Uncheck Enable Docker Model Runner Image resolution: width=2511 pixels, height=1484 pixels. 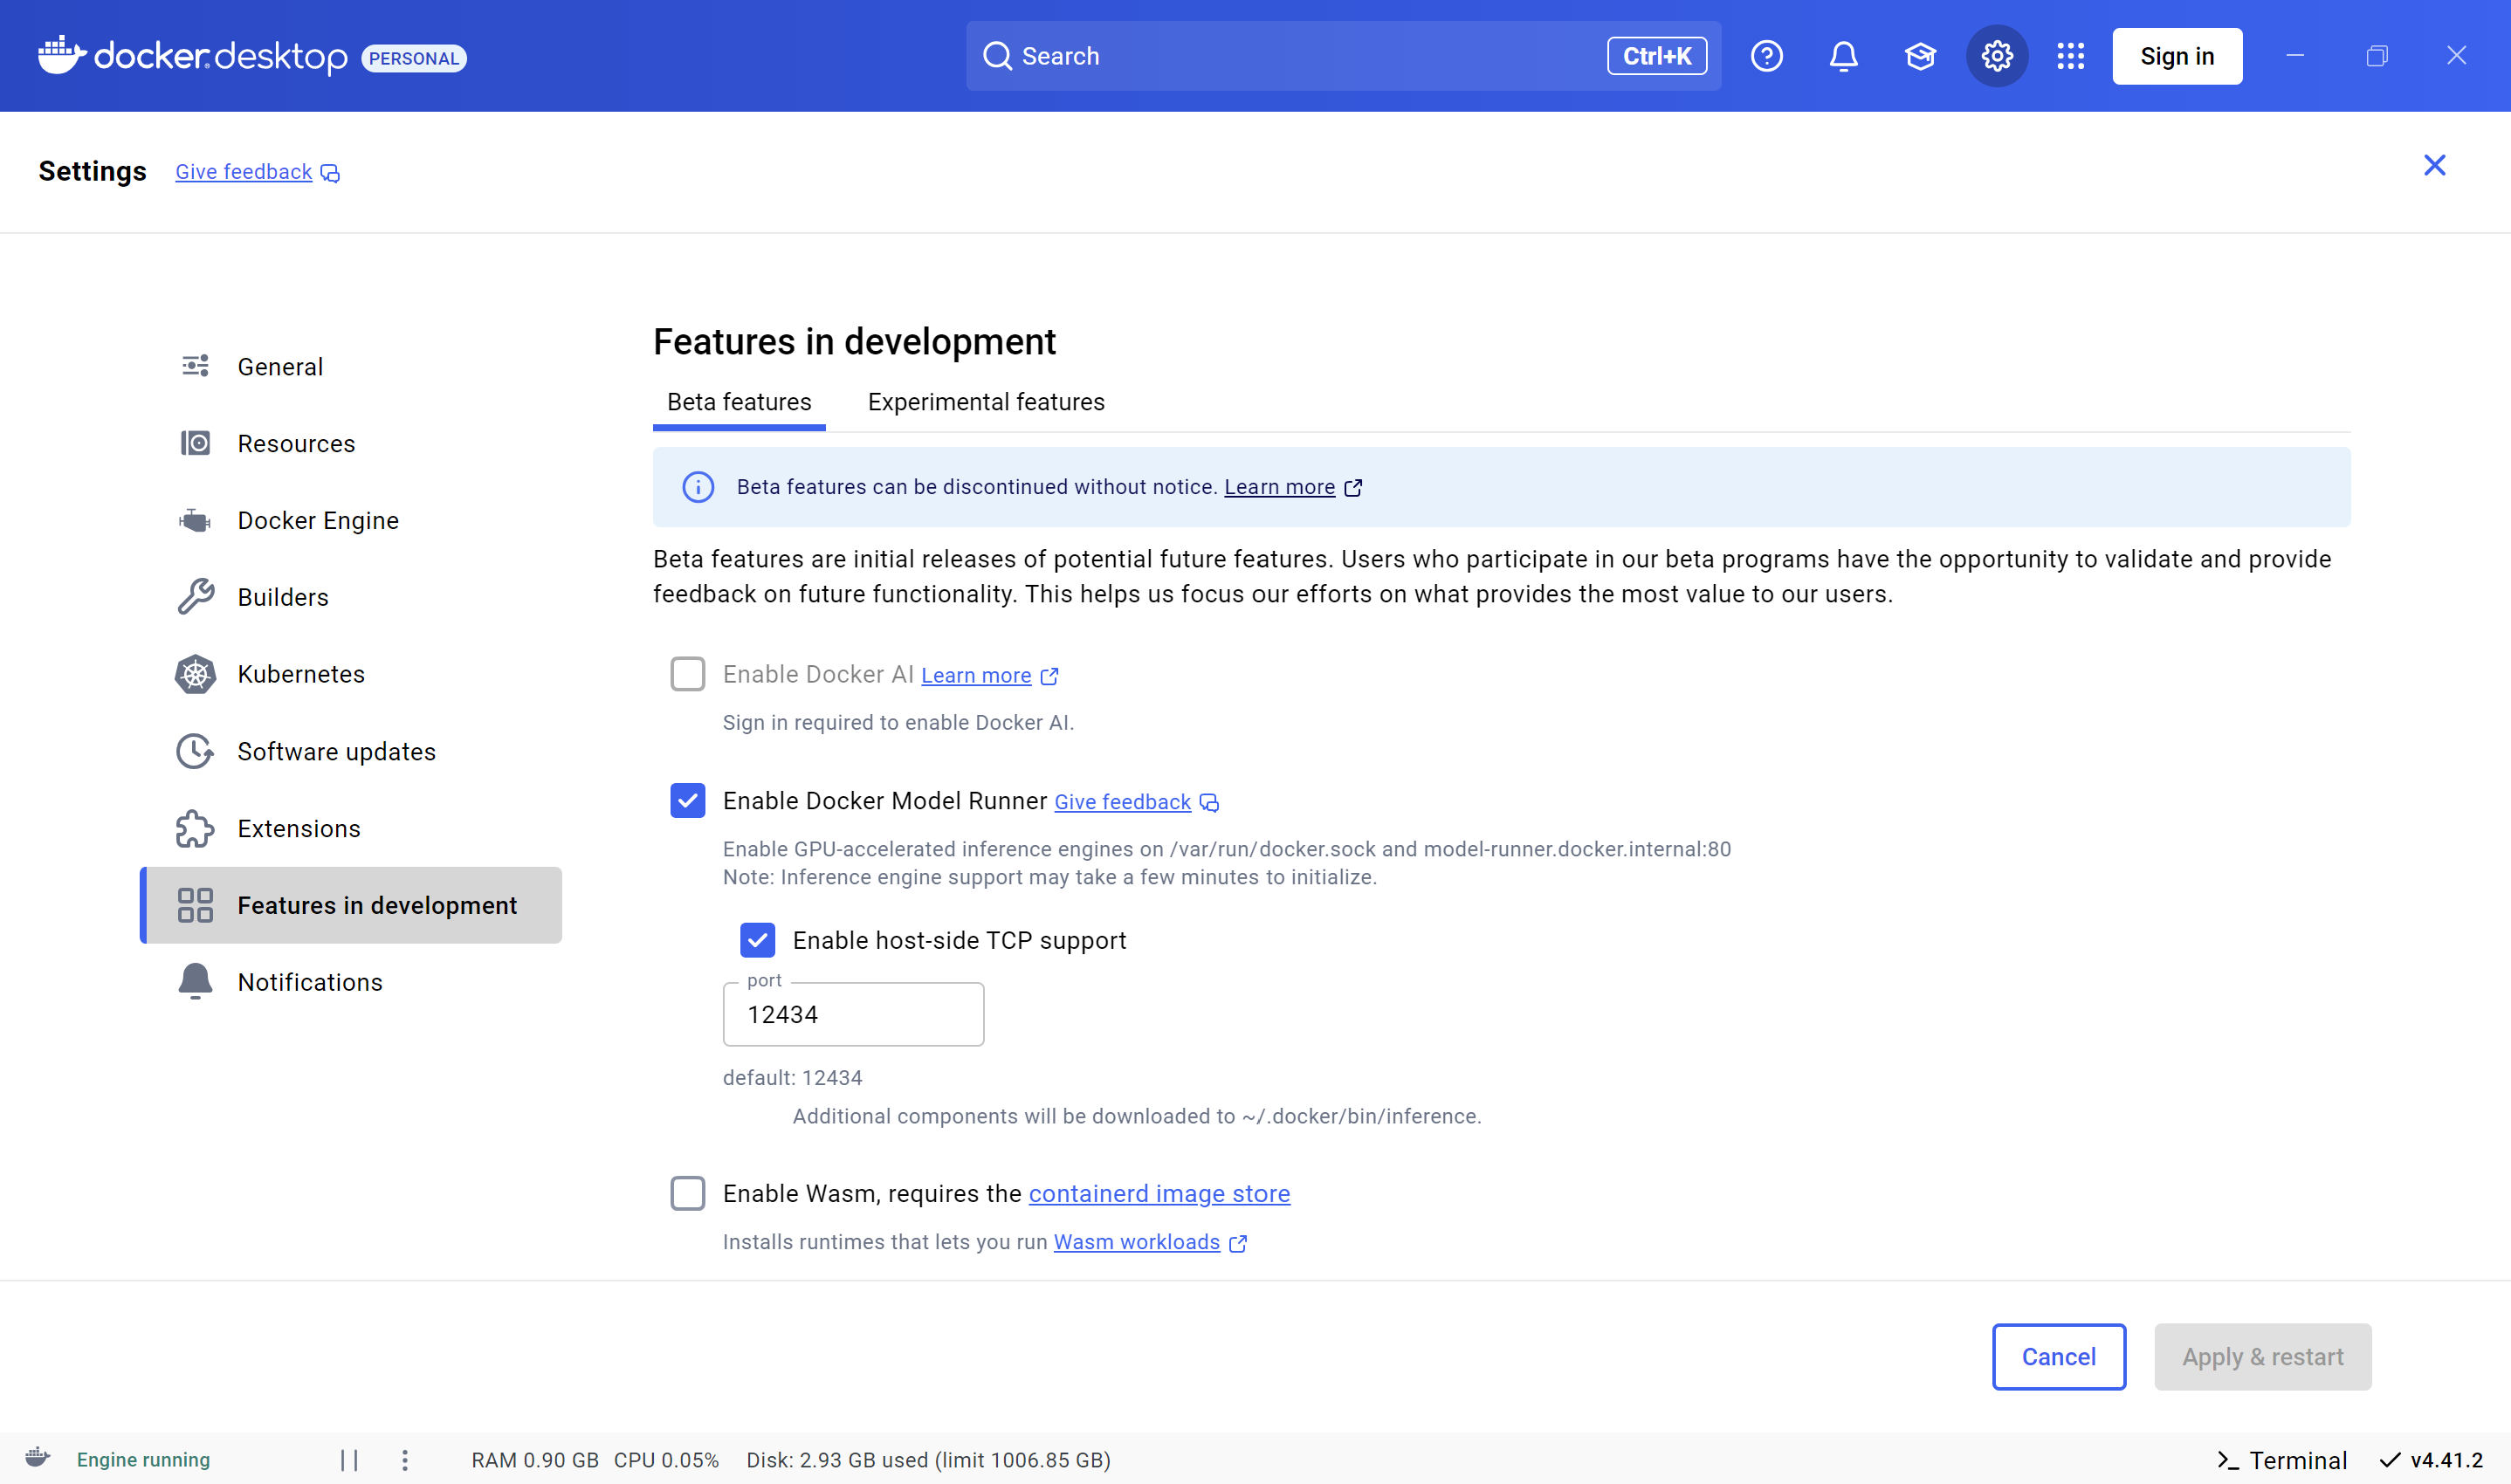[x=687, y=800]
